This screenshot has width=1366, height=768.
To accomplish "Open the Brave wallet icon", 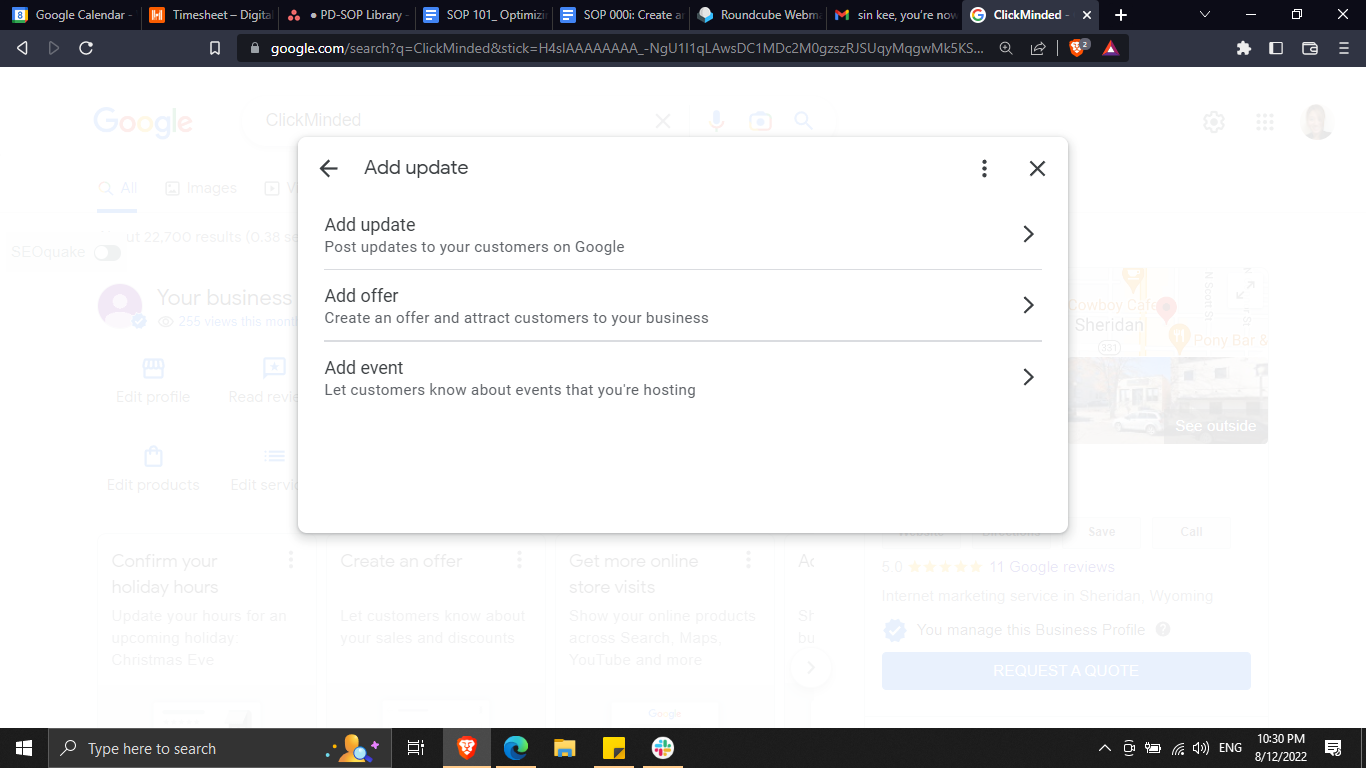I will tap(1310, 48).
